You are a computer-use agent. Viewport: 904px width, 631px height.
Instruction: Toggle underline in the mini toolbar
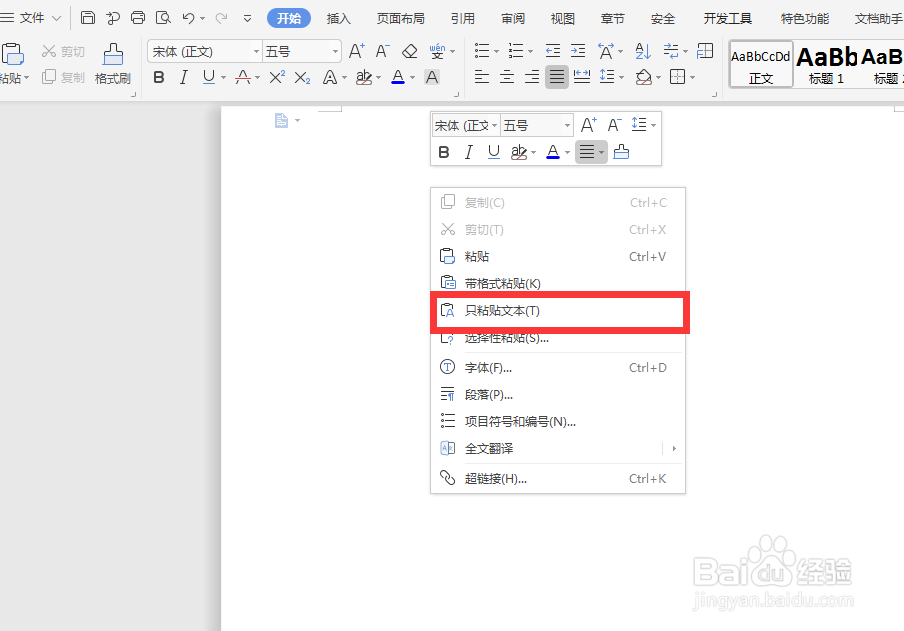493,151
